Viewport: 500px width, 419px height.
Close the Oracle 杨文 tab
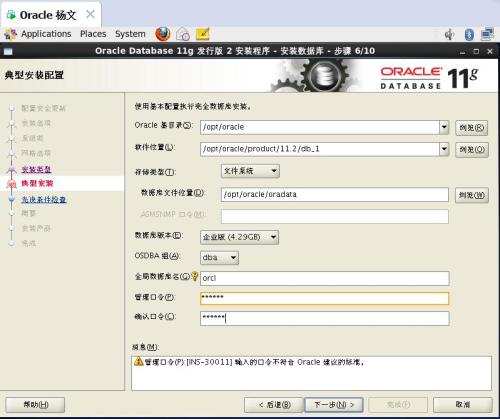(90, 14)
